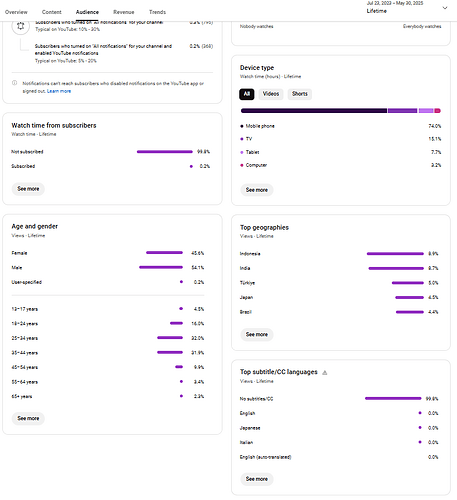Select the All device type filter
This screenshot has height=500, width=457.
[x=247, y=94]
